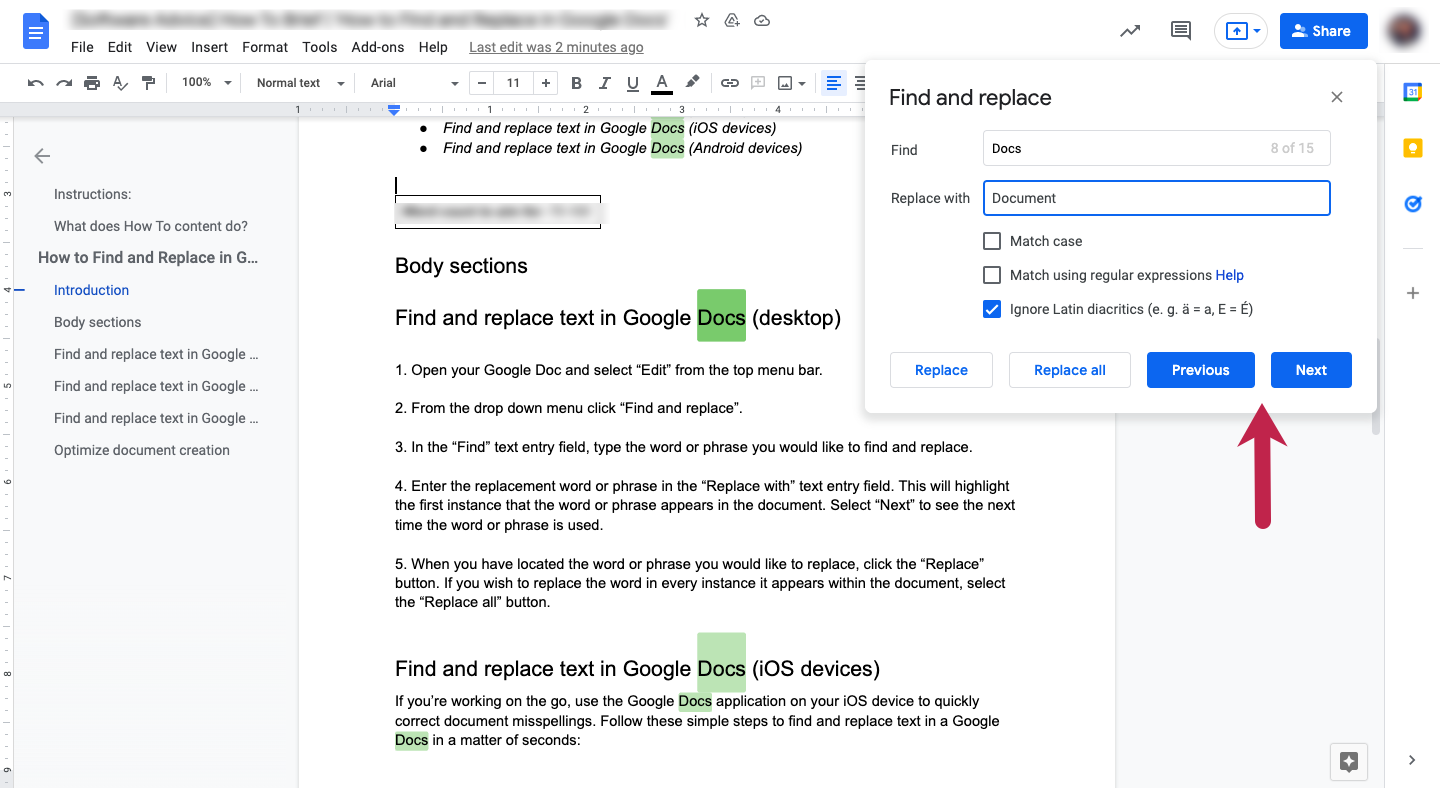The height and width of the screenshot is (788, 1440).
Task: Jump to Introduction in the outline
Action: pyautogui.click(x=92, y=290)
